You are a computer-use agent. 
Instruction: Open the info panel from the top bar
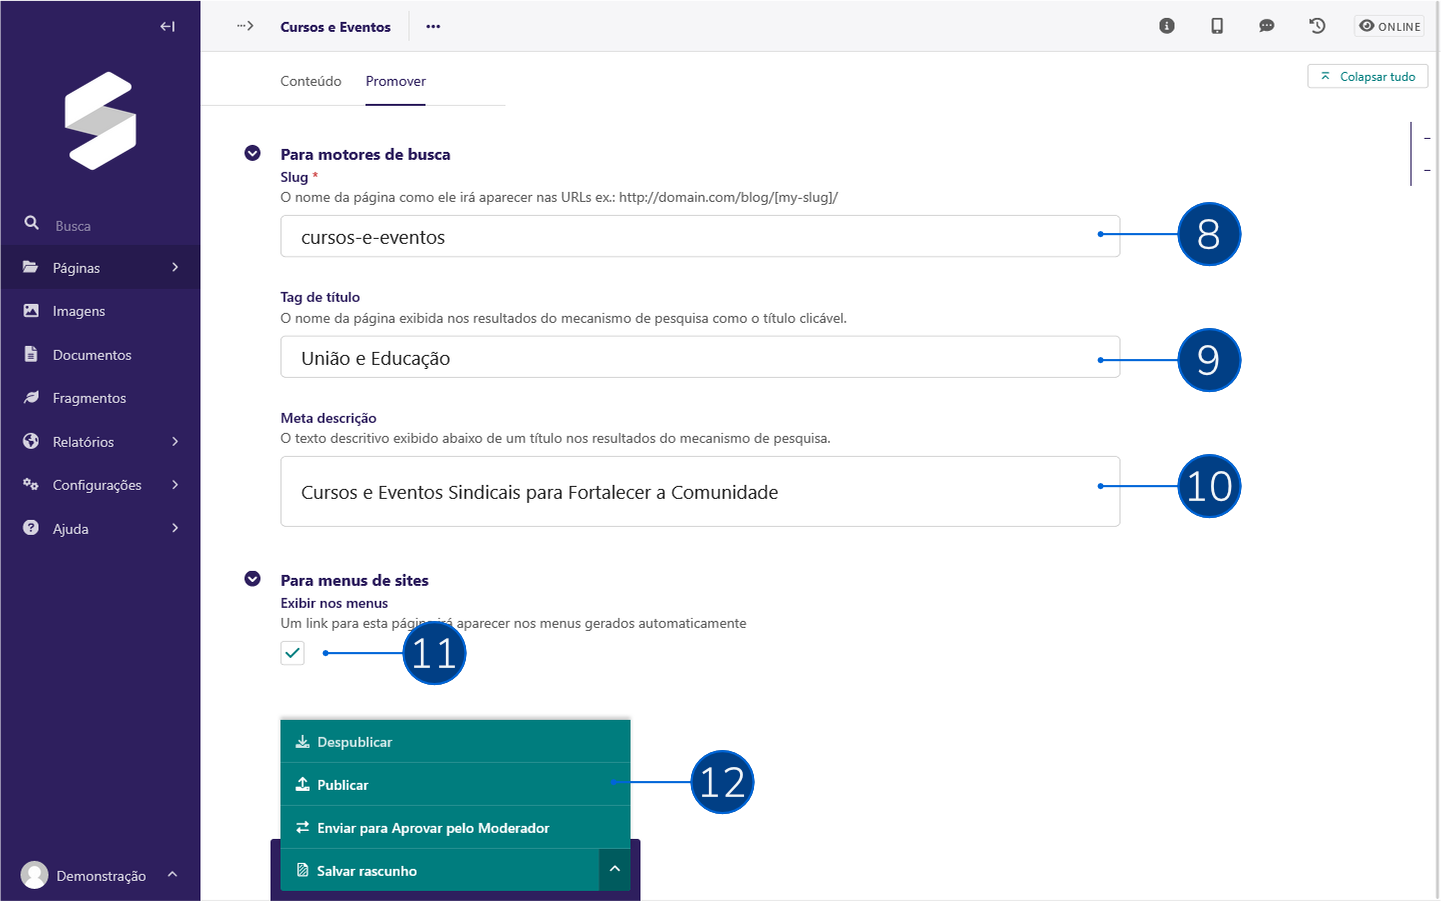click(x=1166, y=25)
